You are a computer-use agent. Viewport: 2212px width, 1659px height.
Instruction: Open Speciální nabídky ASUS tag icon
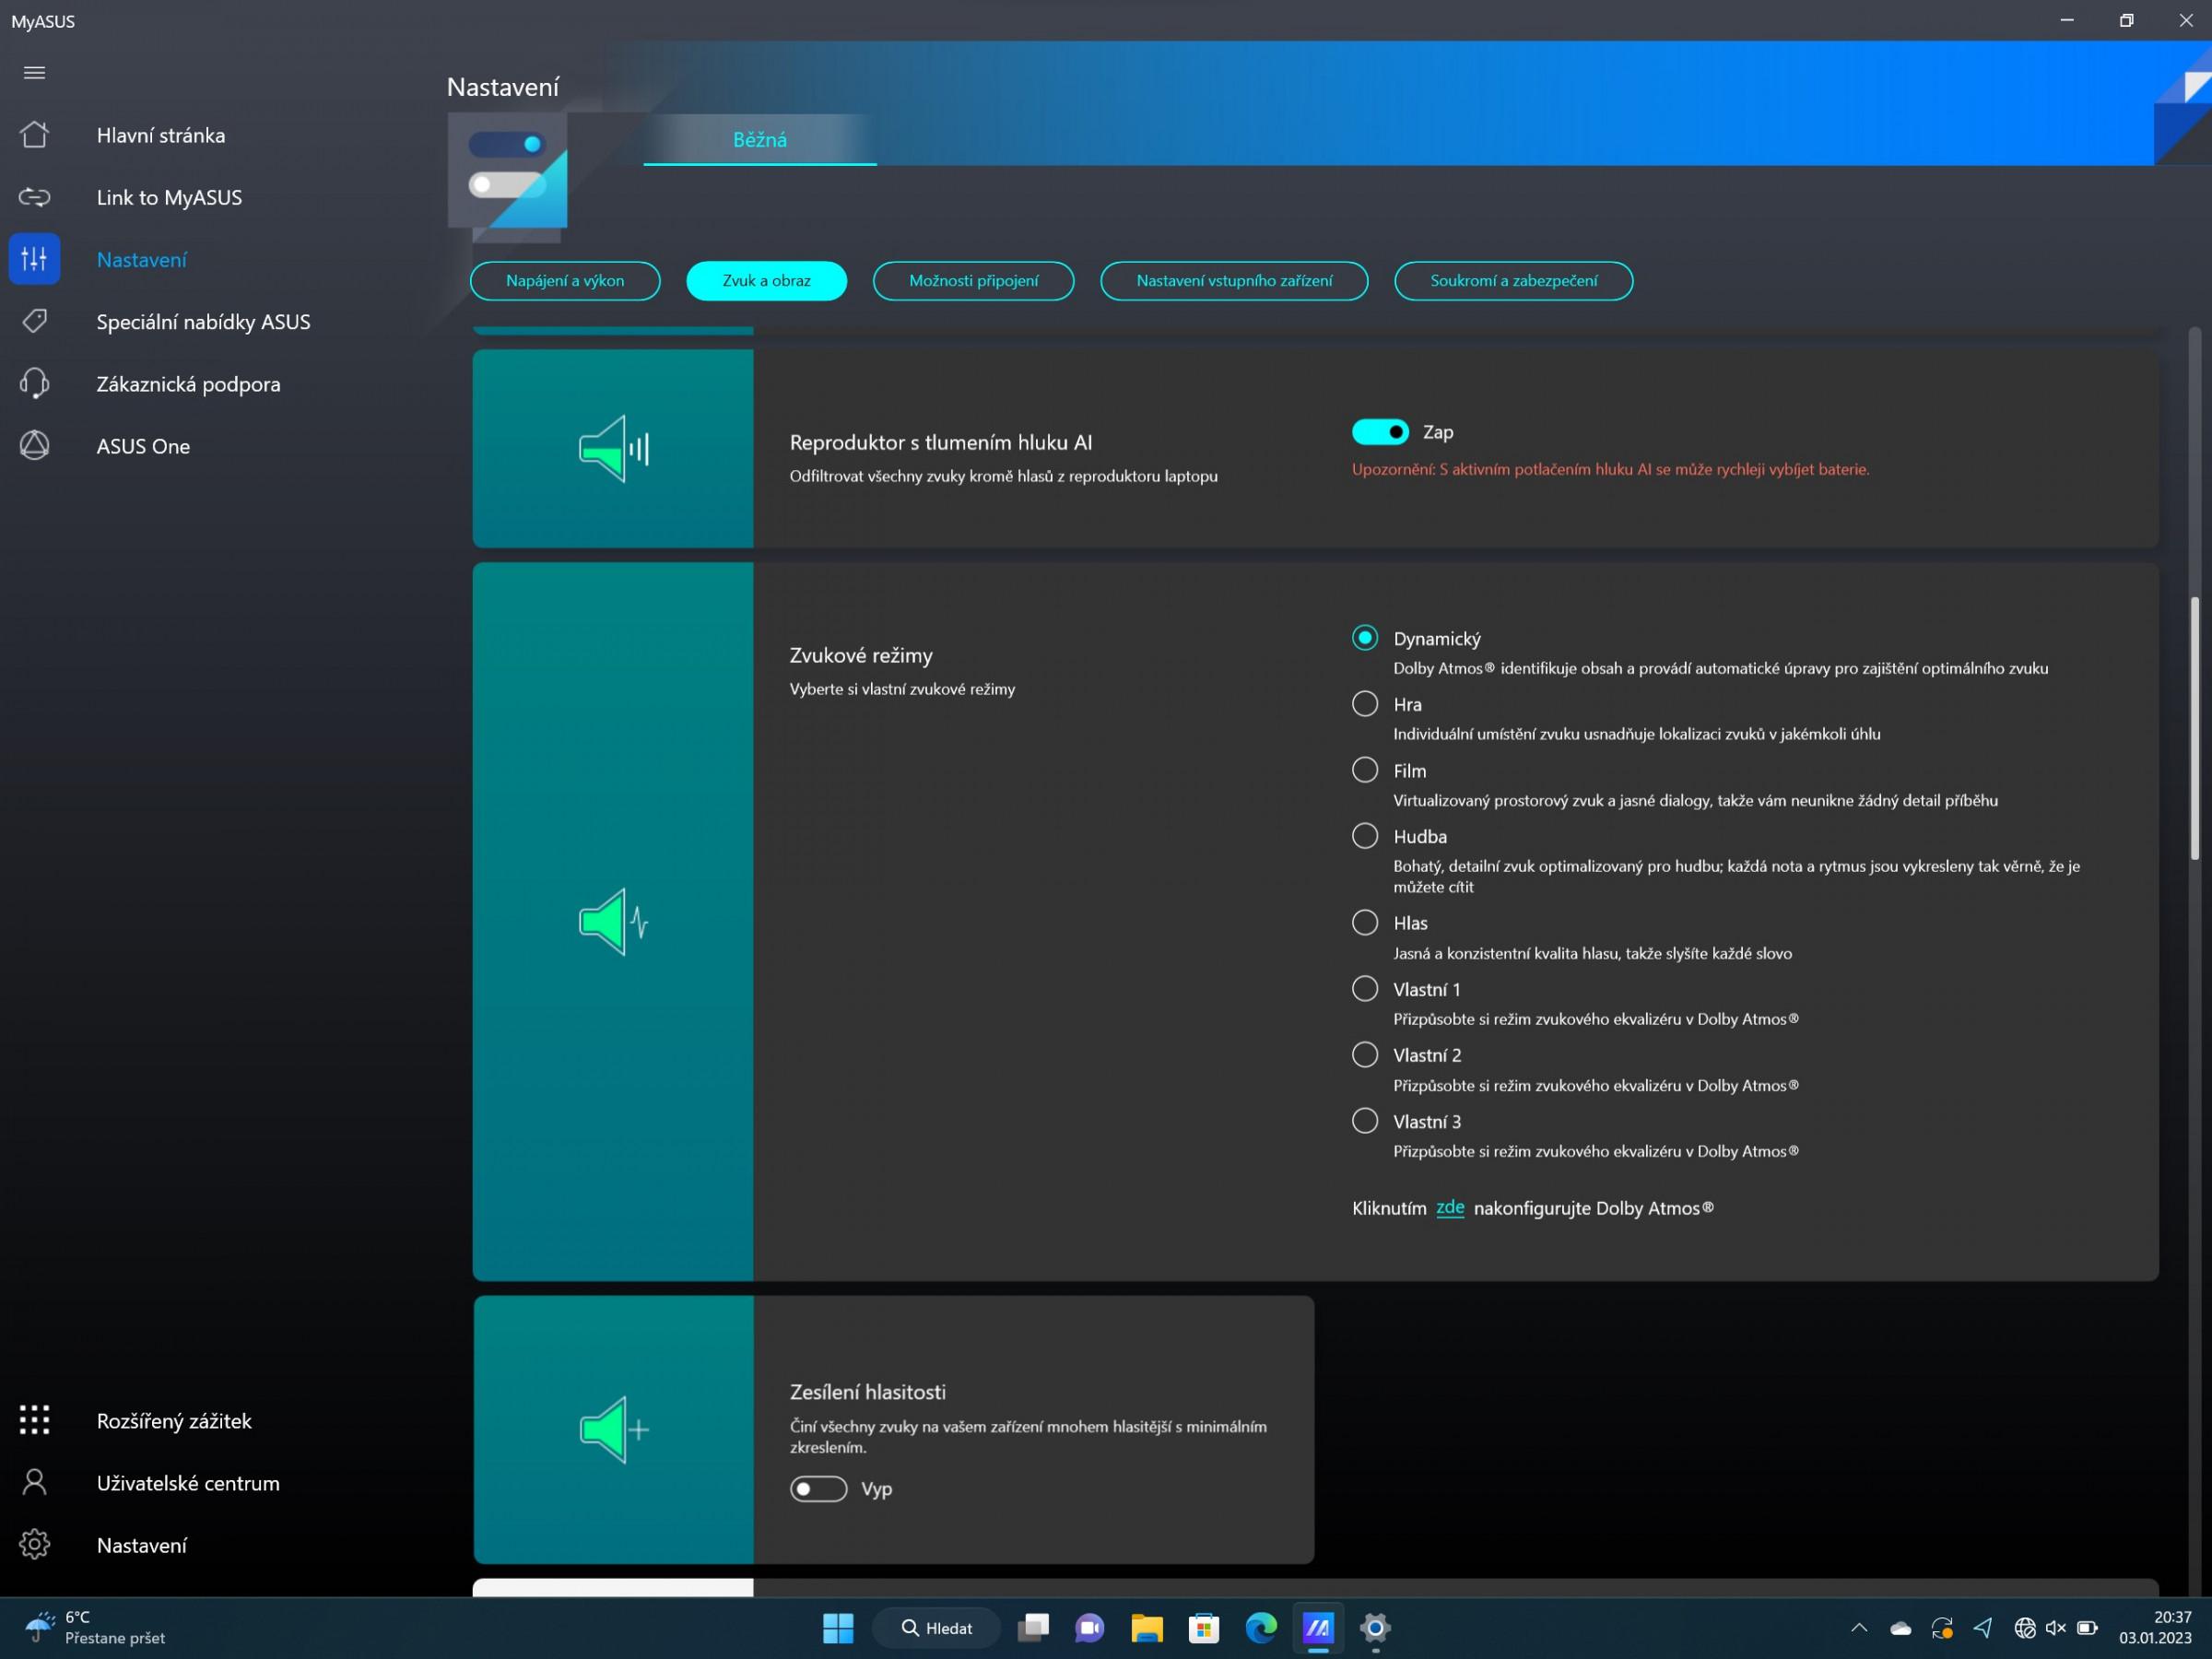[34, 321]
